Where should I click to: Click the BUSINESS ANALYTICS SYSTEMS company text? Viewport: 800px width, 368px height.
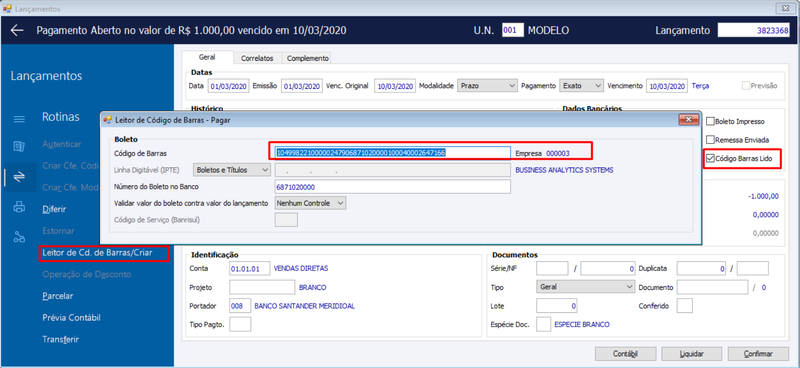pos(564,170)
